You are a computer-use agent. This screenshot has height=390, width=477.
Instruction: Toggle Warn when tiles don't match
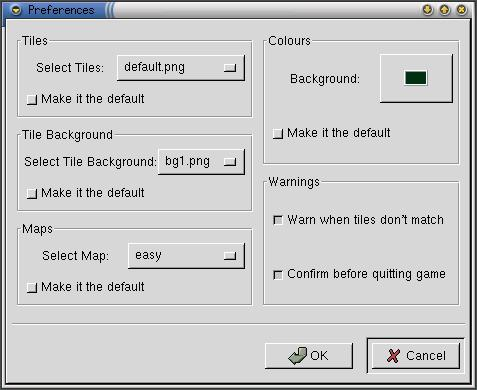278,220
